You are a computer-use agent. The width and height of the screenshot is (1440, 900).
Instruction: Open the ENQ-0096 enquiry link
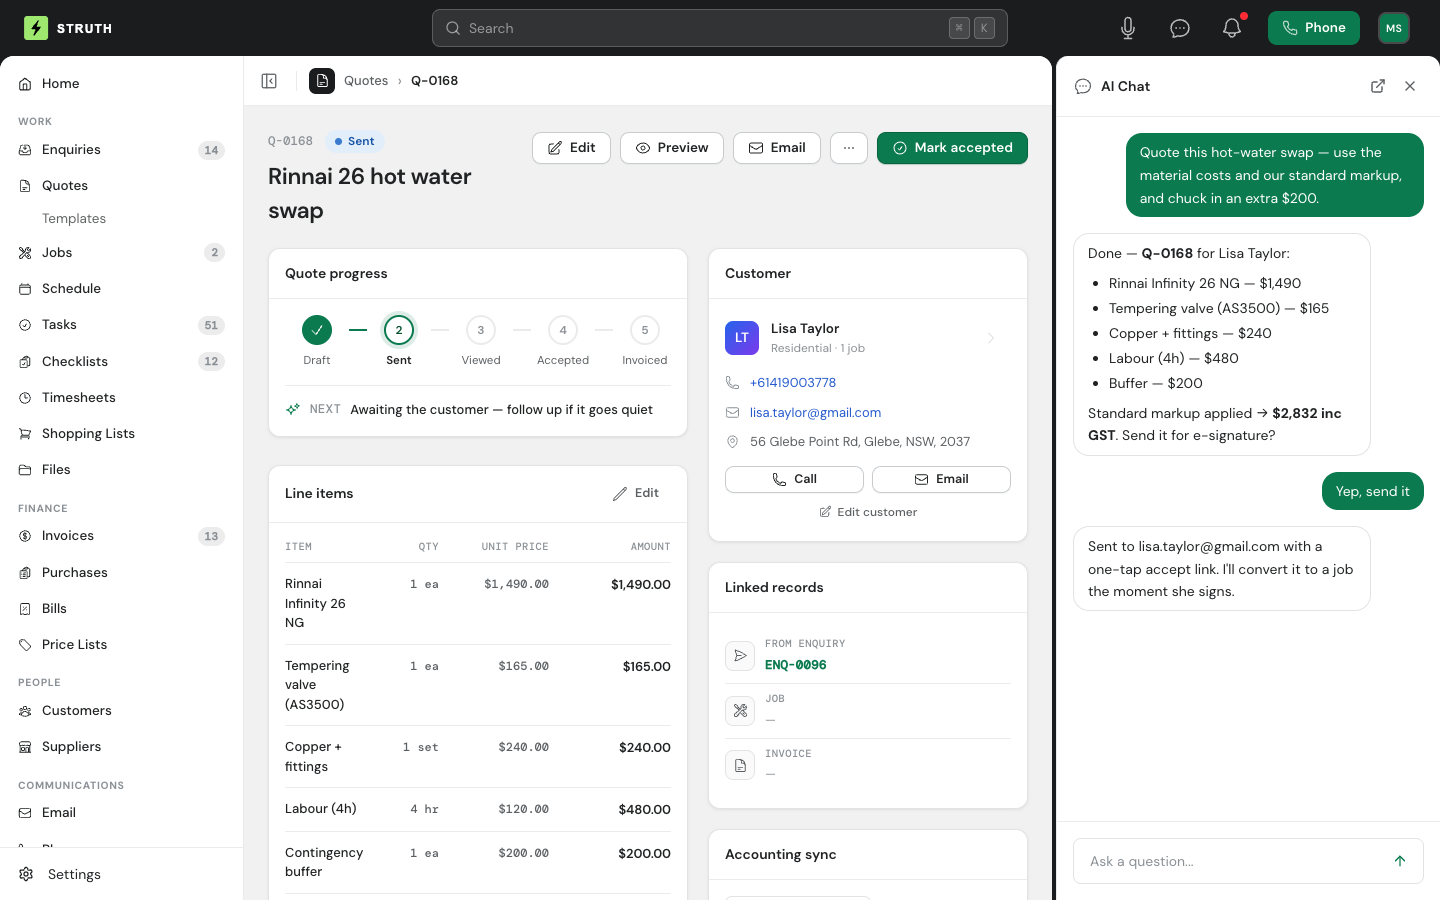coord(796,665)
